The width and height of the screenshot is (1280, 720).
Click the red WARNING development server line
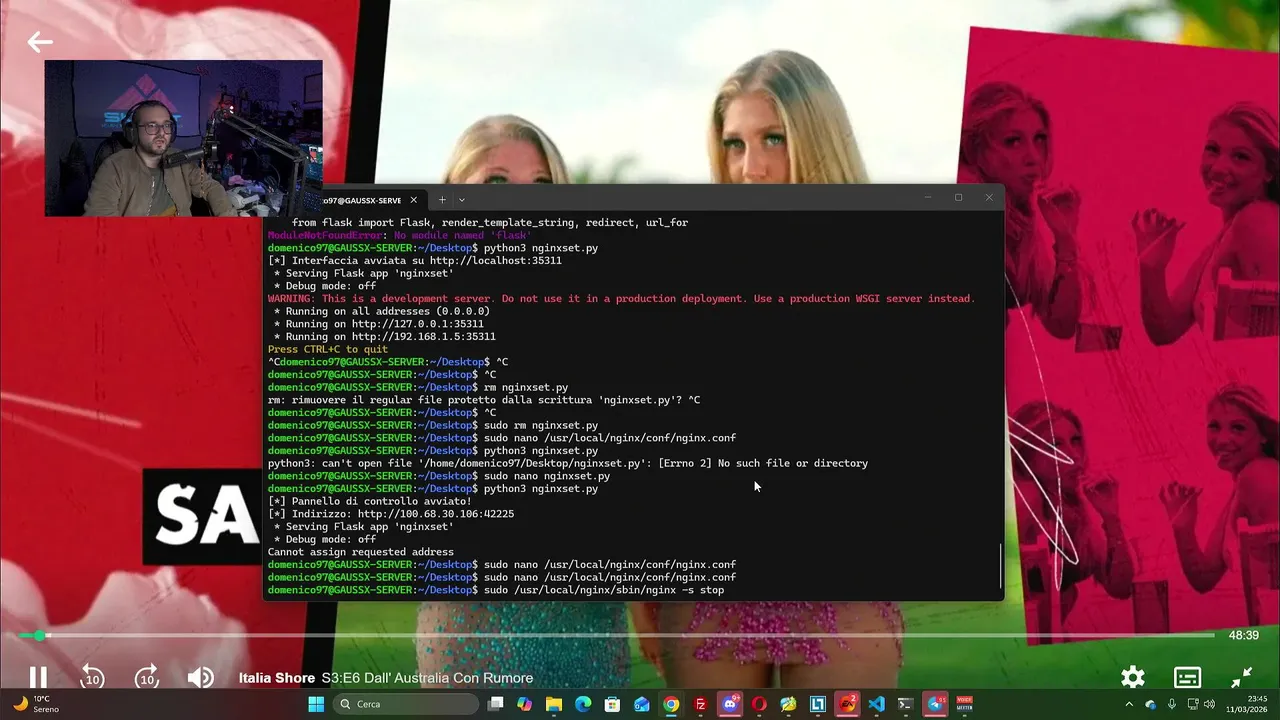(621, 299)
